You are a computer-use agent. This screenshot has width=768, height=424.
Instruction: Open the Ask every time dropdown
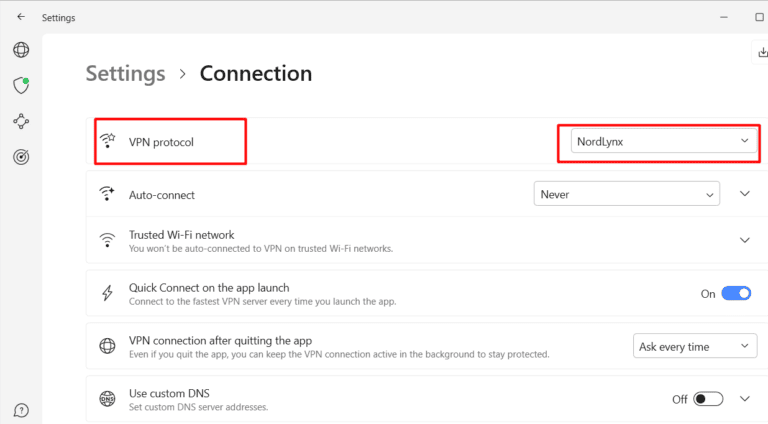[x=695, y=346]
